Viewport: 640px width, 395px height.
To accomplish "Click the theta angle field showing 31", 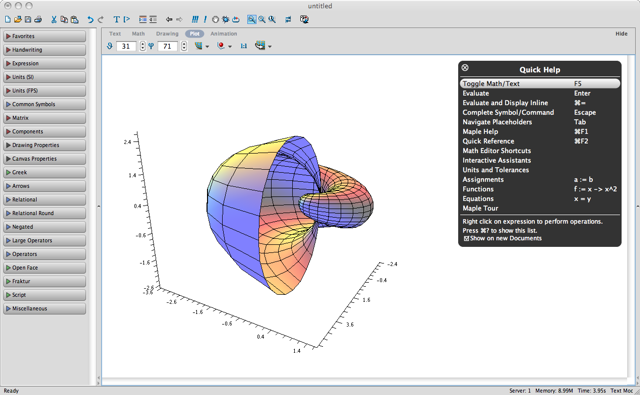I will click(x=126, y=46).
